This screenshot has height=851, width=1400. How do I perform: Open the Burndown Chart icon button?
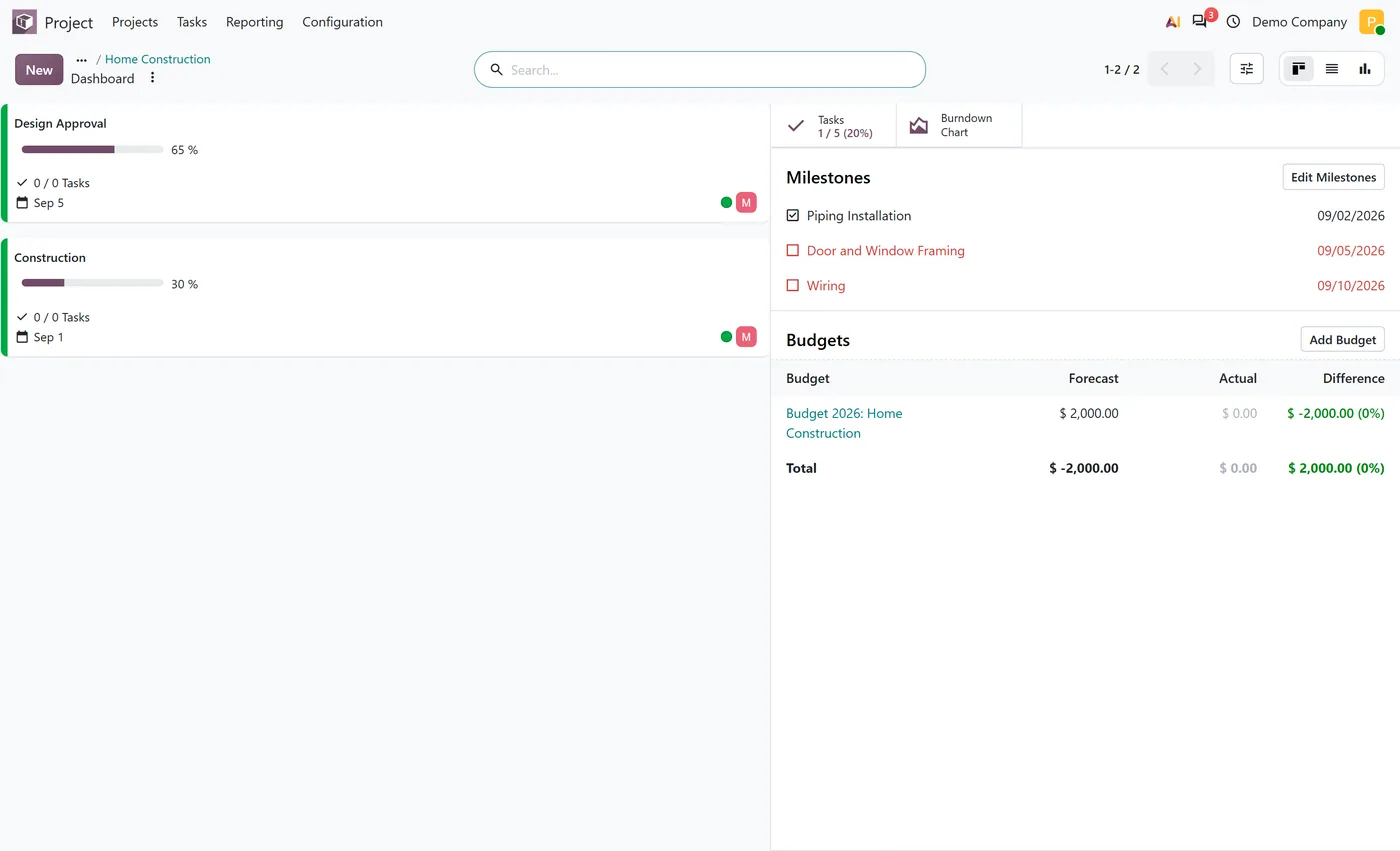(x=959, y=125)
